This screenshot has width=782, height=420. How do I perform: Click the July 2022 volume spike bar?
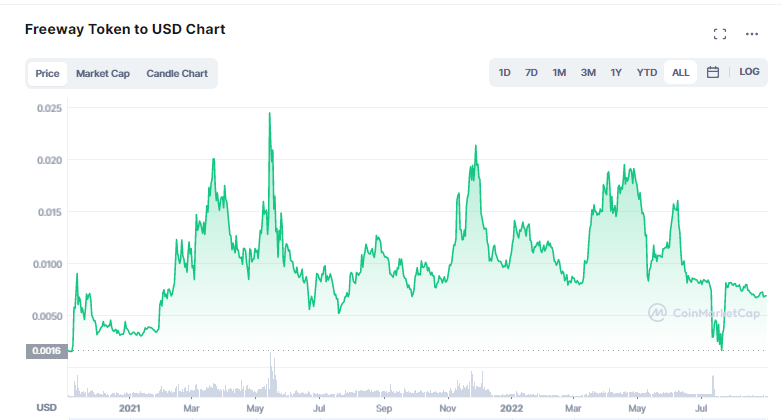713,386
